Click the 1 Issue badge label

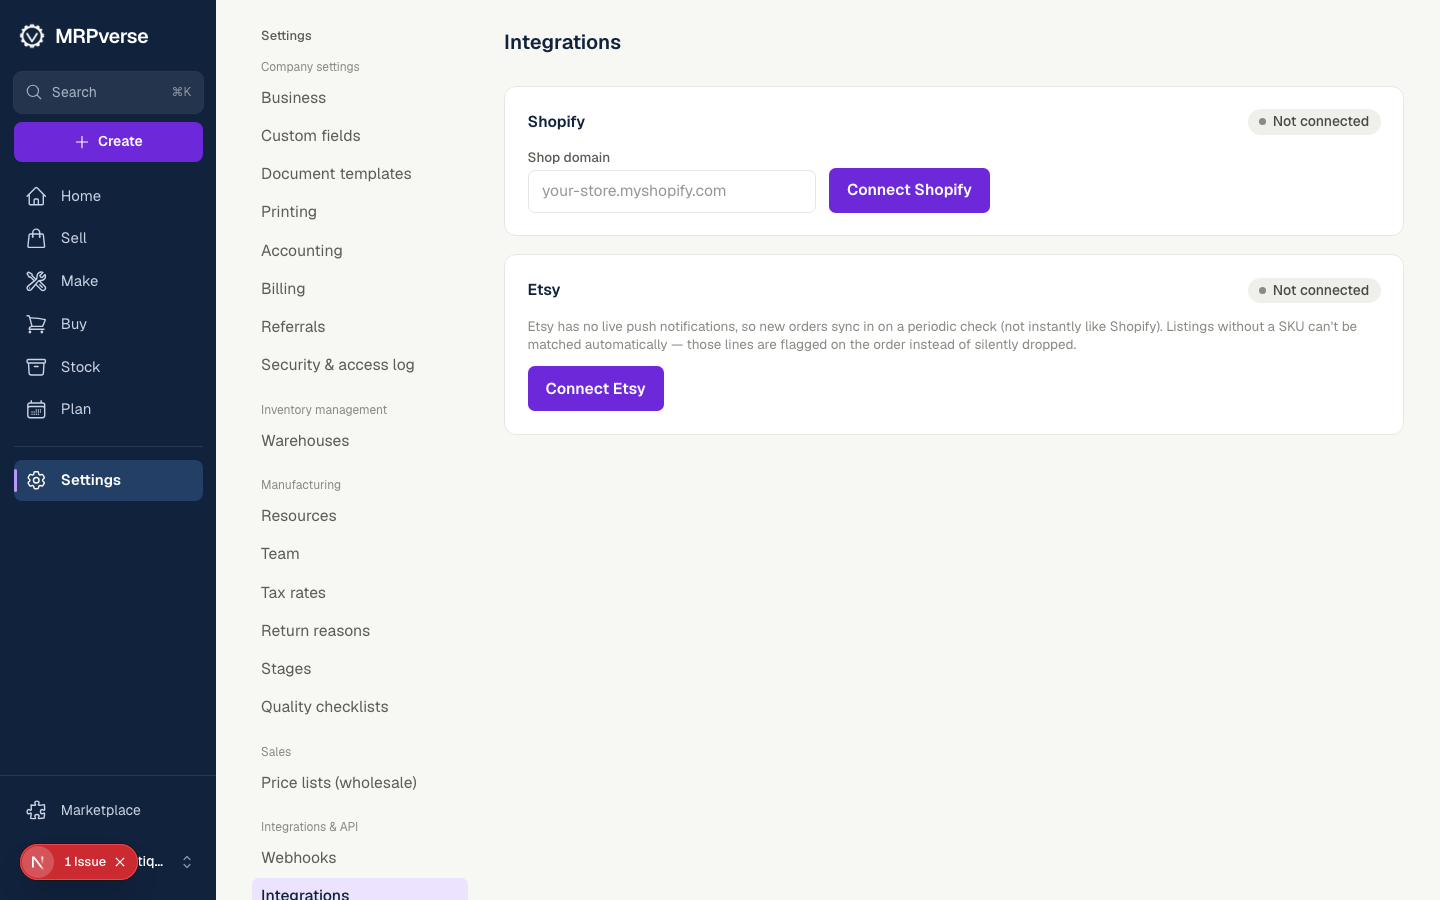(85, 862)
